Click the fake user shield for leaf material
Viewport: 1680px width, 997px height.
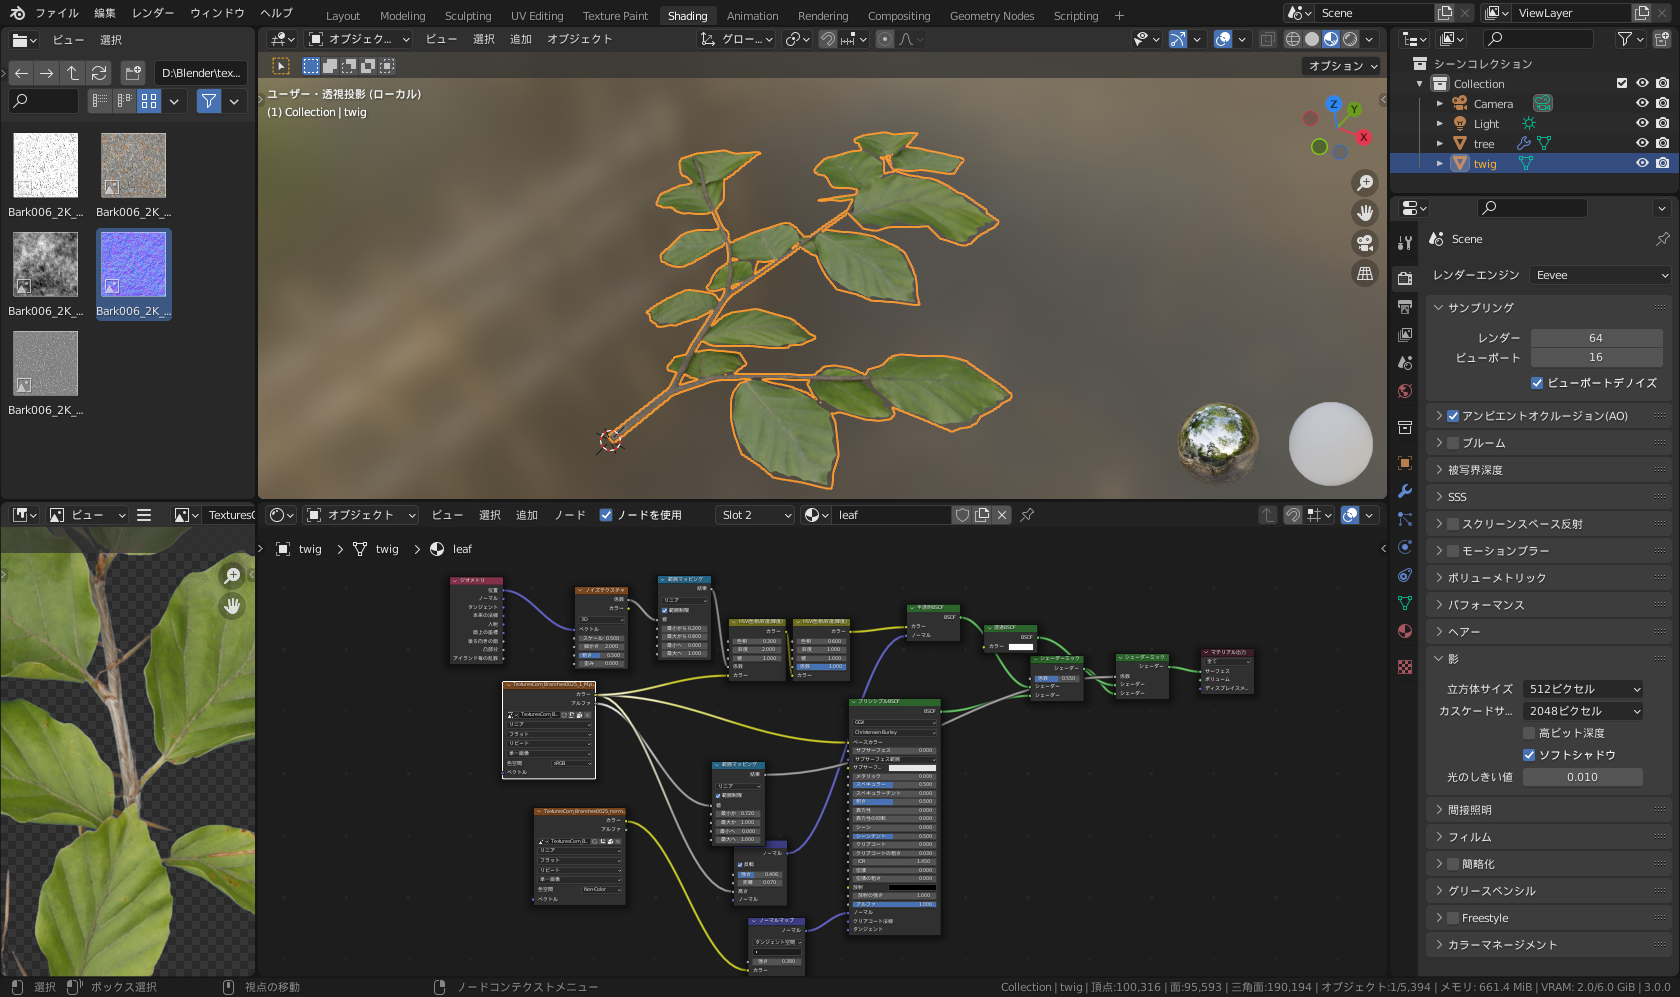point(962,515)
